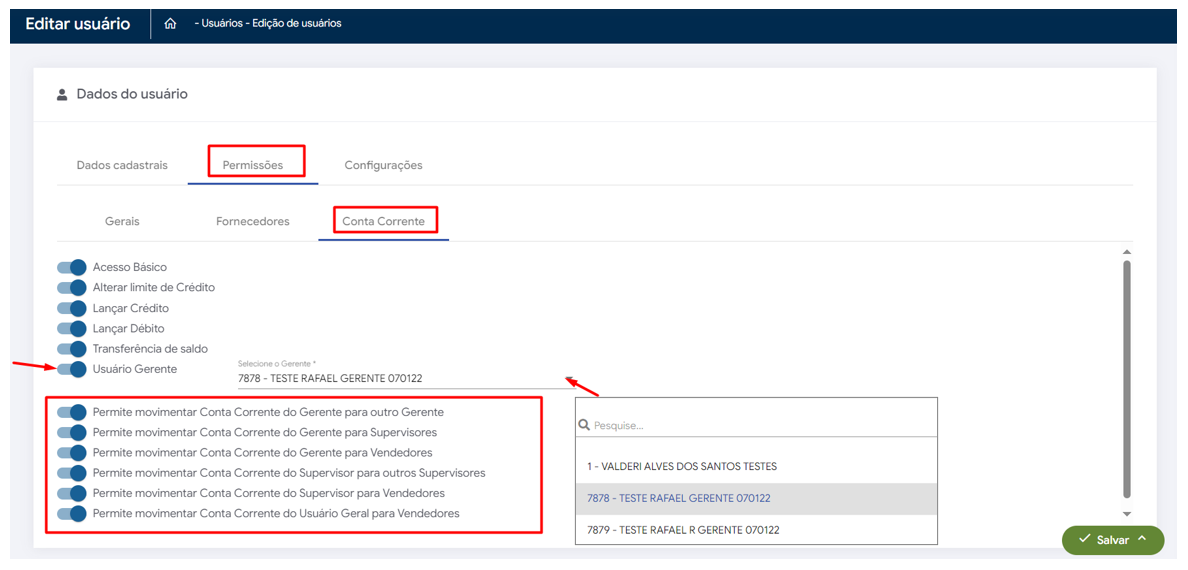Viewport: 1188px width, 570px height.
Task: Turn off Lançar Débito permission
Action: (x=72, y=329)
